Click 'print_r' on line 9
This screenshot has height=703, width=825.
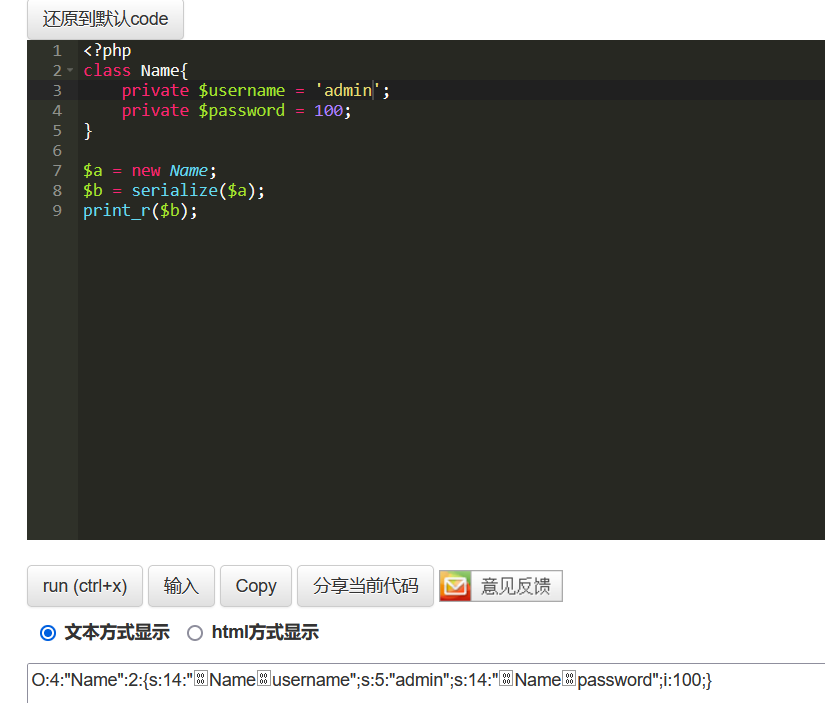pos(117,210)
